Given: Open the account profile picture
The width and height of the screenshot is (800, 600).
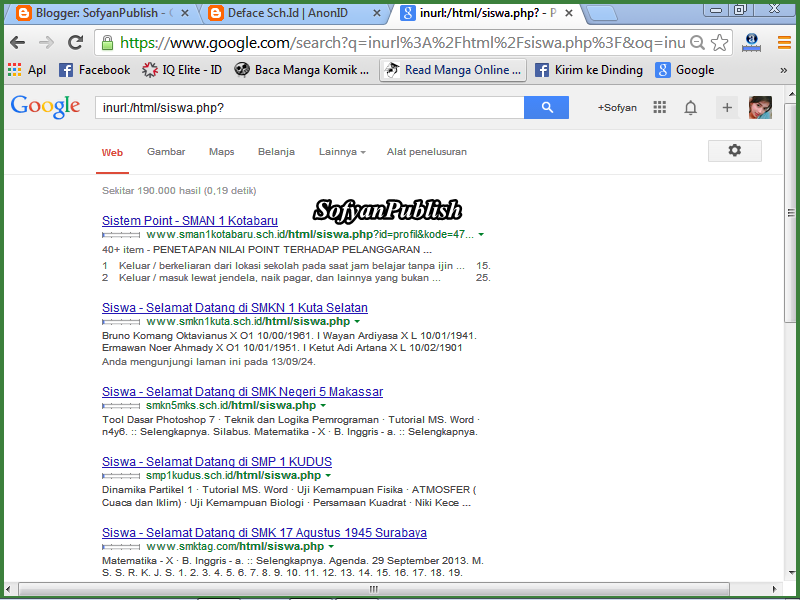Looking at the screenshot, I should coord(760,108).
